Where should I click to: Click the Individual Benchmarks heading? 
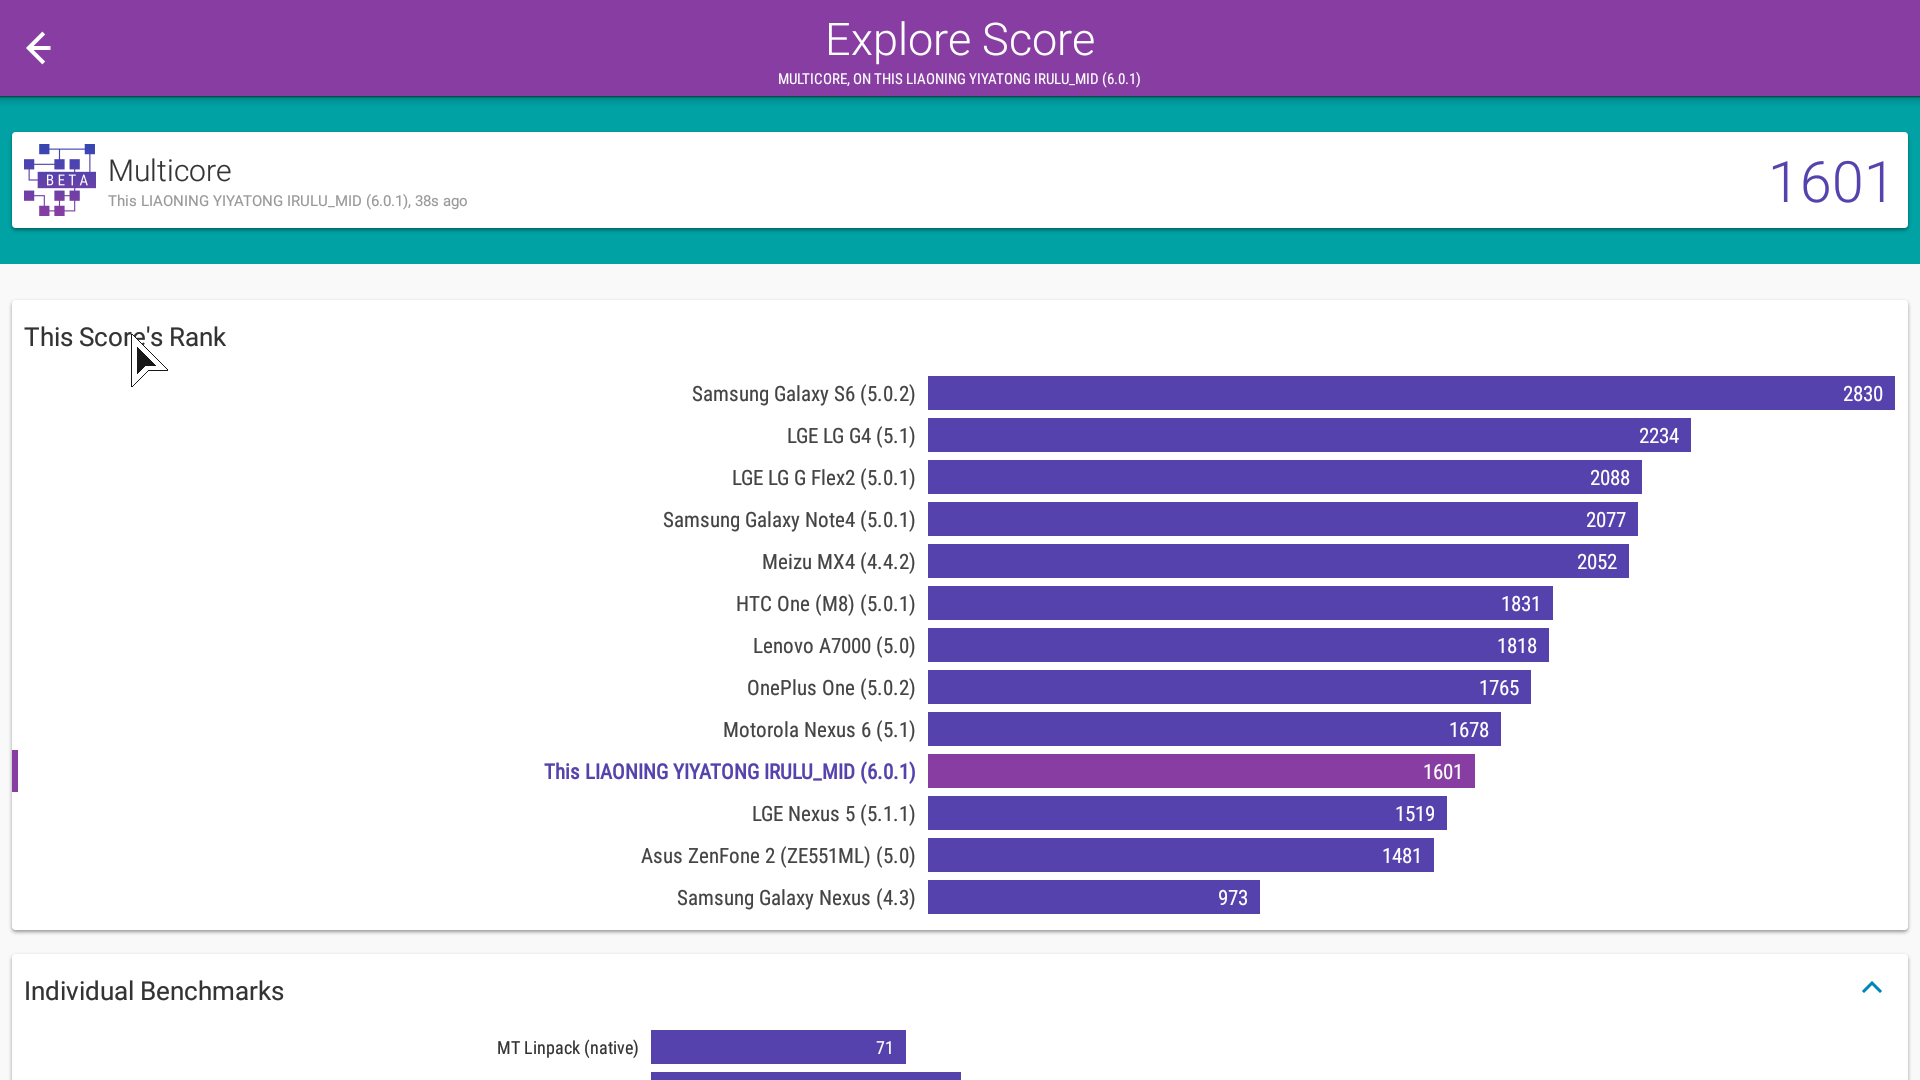[154, 991]
